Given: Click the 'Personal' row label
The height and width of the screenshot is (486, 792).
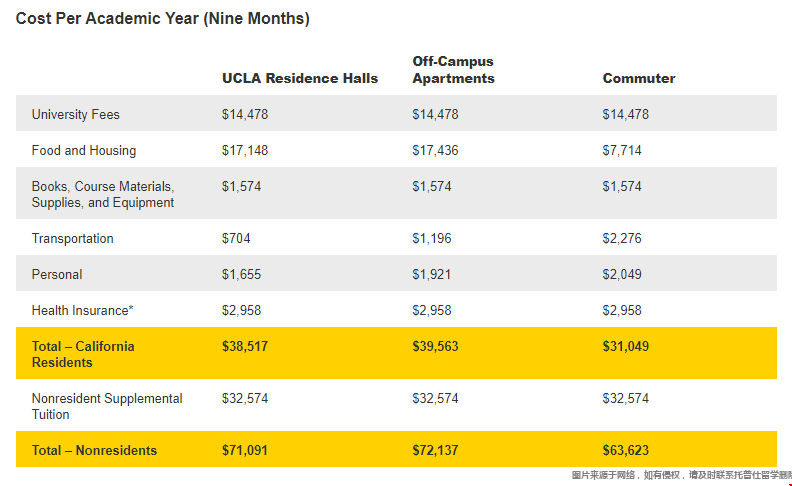Looking at the screenshot, I should coord(57,274).
